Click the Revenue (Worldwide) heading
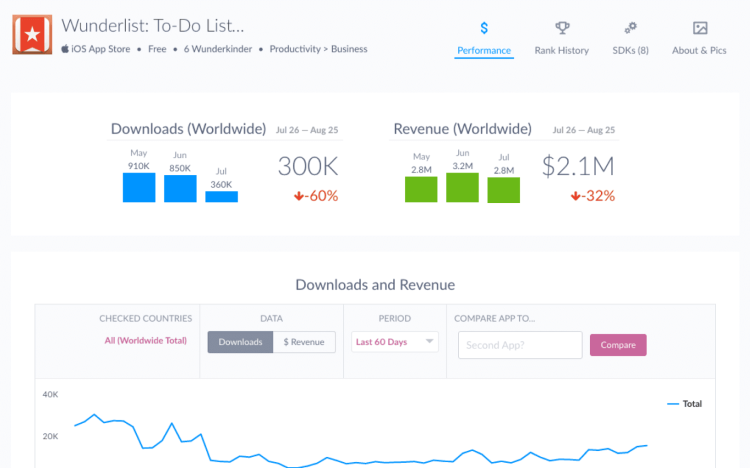 click(463, 129)
